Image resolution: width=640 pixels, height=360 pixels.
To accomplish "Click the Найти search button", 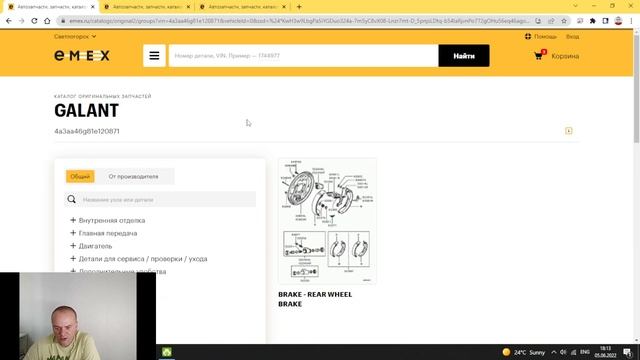I will click(x=464, y=56).
